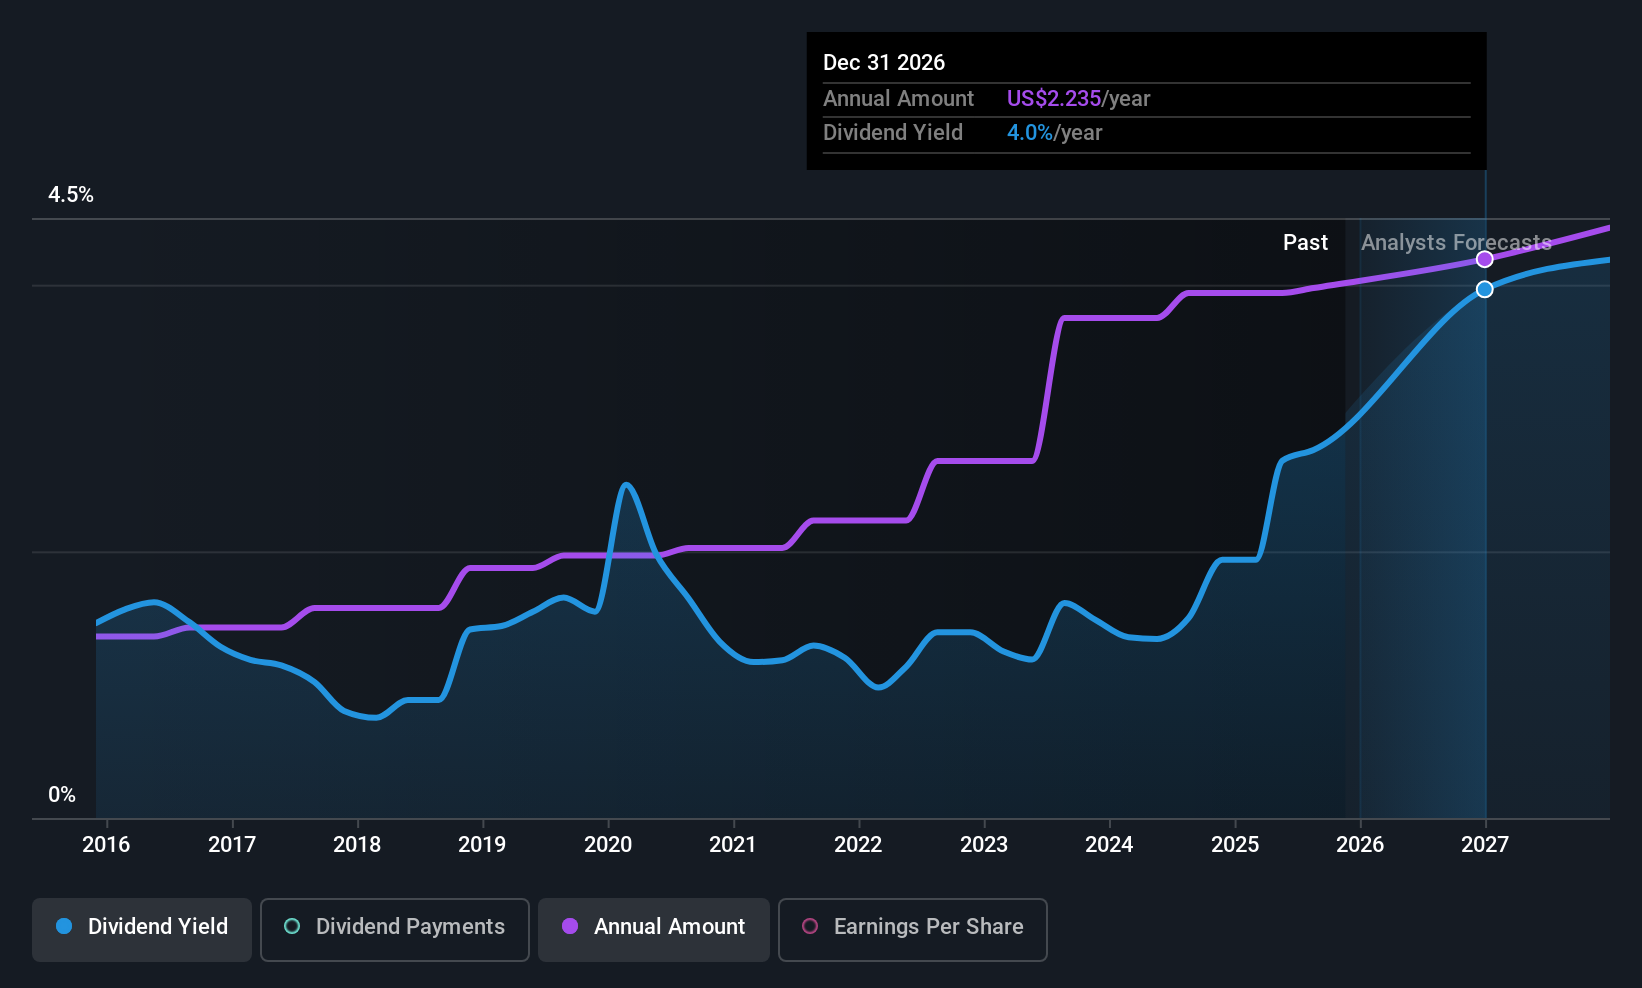Click the blue Dividend Yield legend dot
The image size is (1642, 988).
click(x=64, y=927)
